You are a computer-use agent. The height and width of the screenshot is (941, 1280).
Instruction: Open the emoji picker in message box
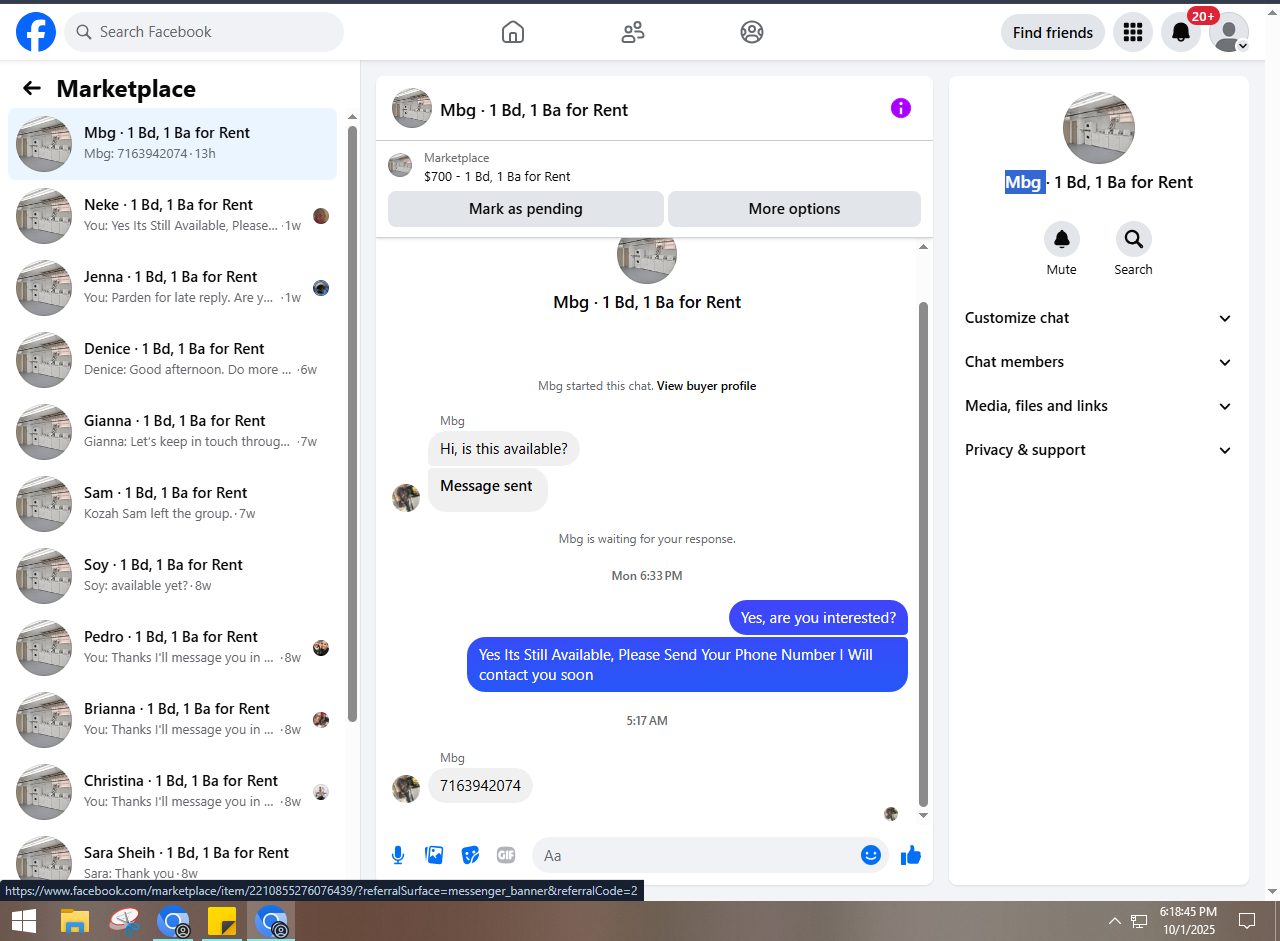871,855
